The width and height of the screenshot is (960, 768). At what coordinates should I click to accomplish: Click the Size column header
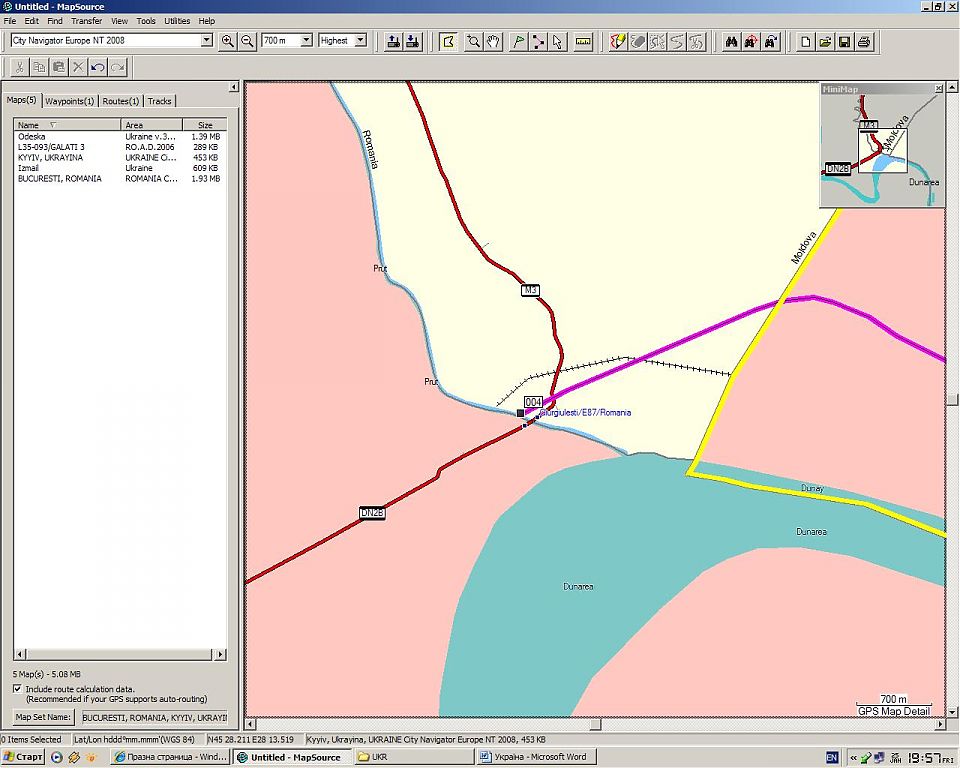click(x=204, y=125)
